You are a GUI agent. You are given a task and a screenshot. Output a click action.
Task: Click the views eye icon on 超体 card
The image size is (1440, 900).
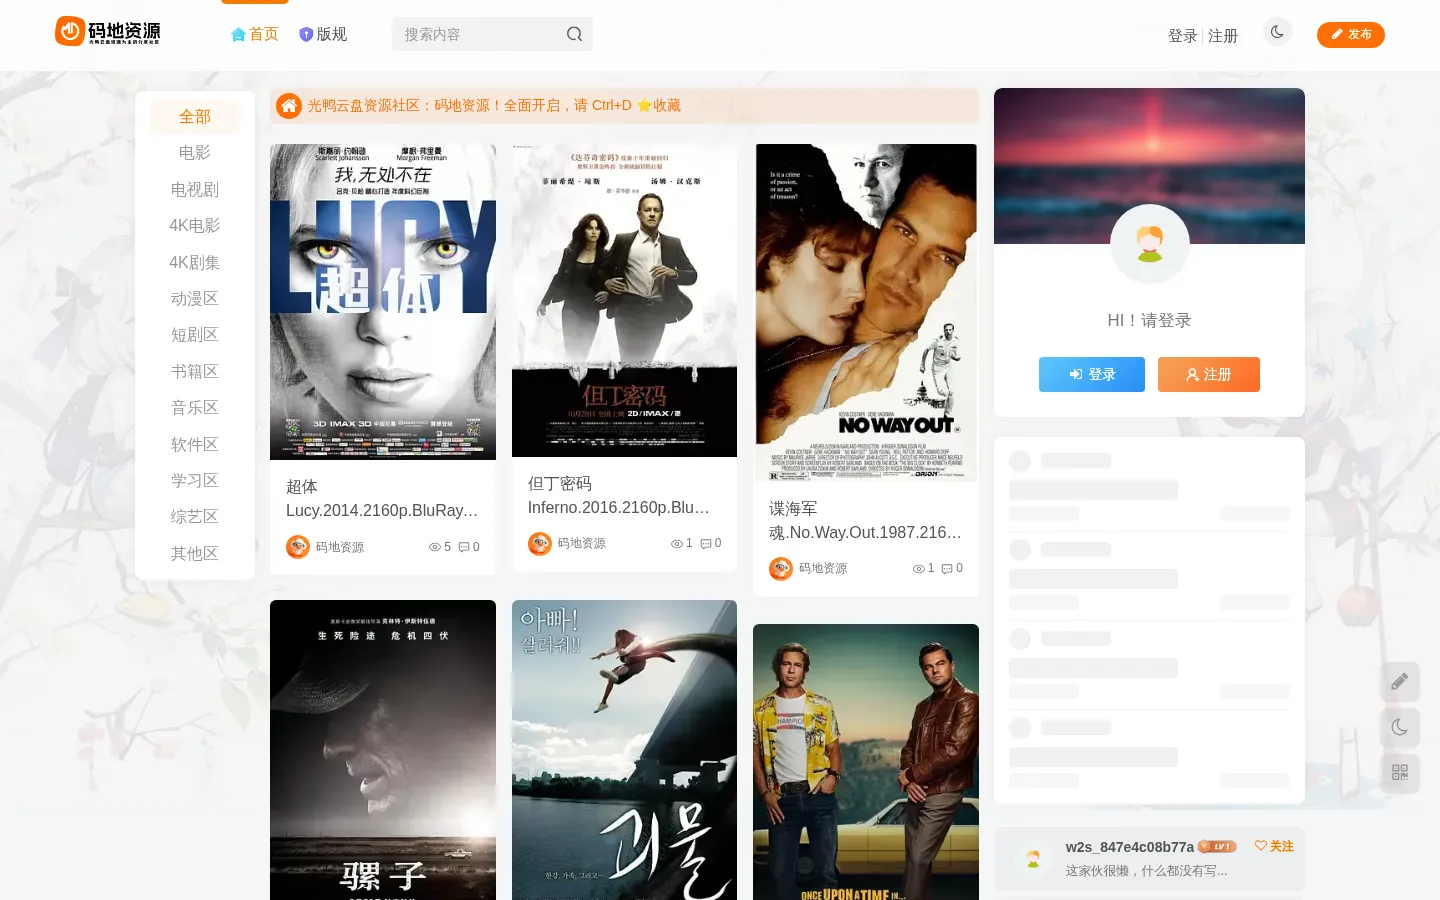(435, 547)
